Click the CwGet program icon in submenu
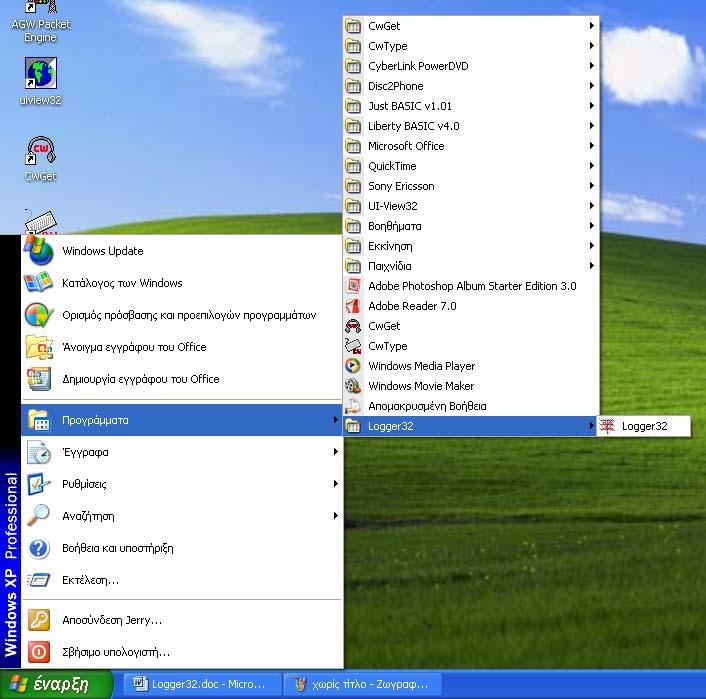 (x=353, y=326)
